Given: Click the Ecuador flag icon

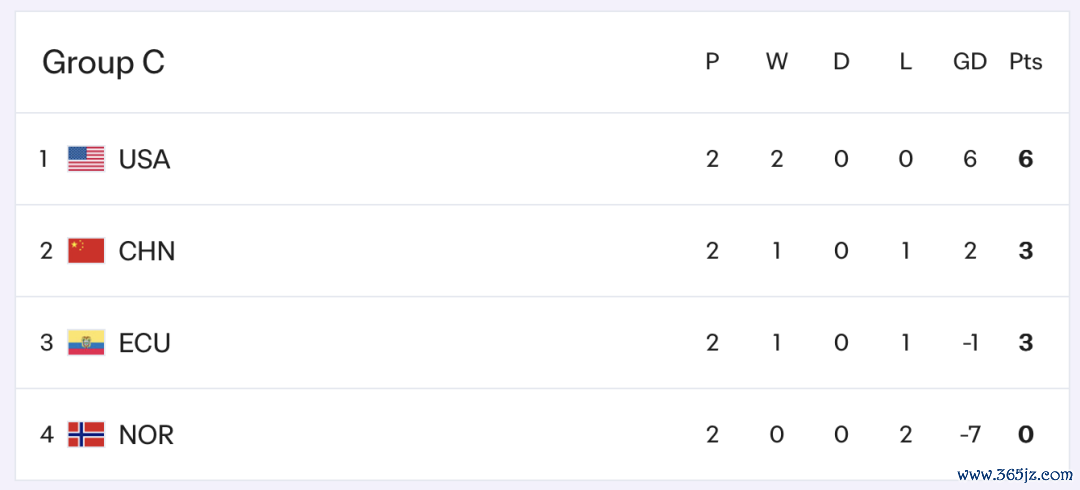Looking at the screenshot, I should [86, 343].
